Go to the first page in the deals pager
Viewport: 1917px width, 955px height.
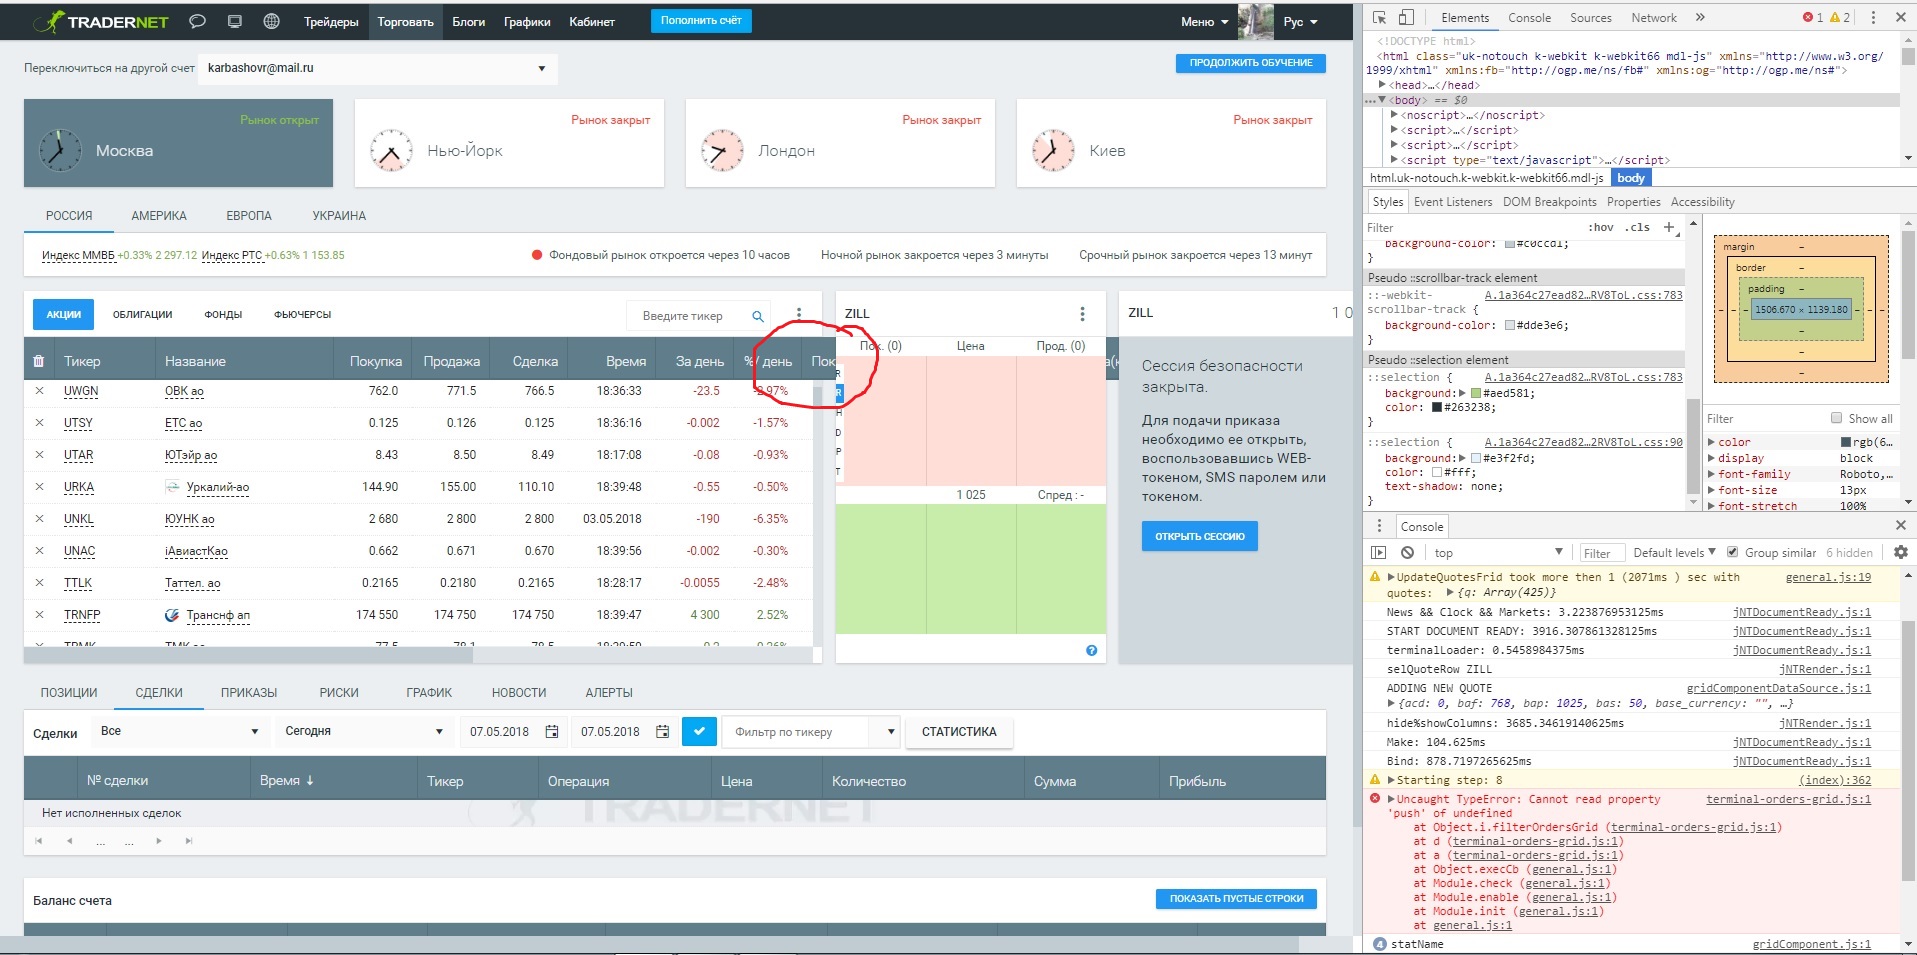(x=38, y=841)
